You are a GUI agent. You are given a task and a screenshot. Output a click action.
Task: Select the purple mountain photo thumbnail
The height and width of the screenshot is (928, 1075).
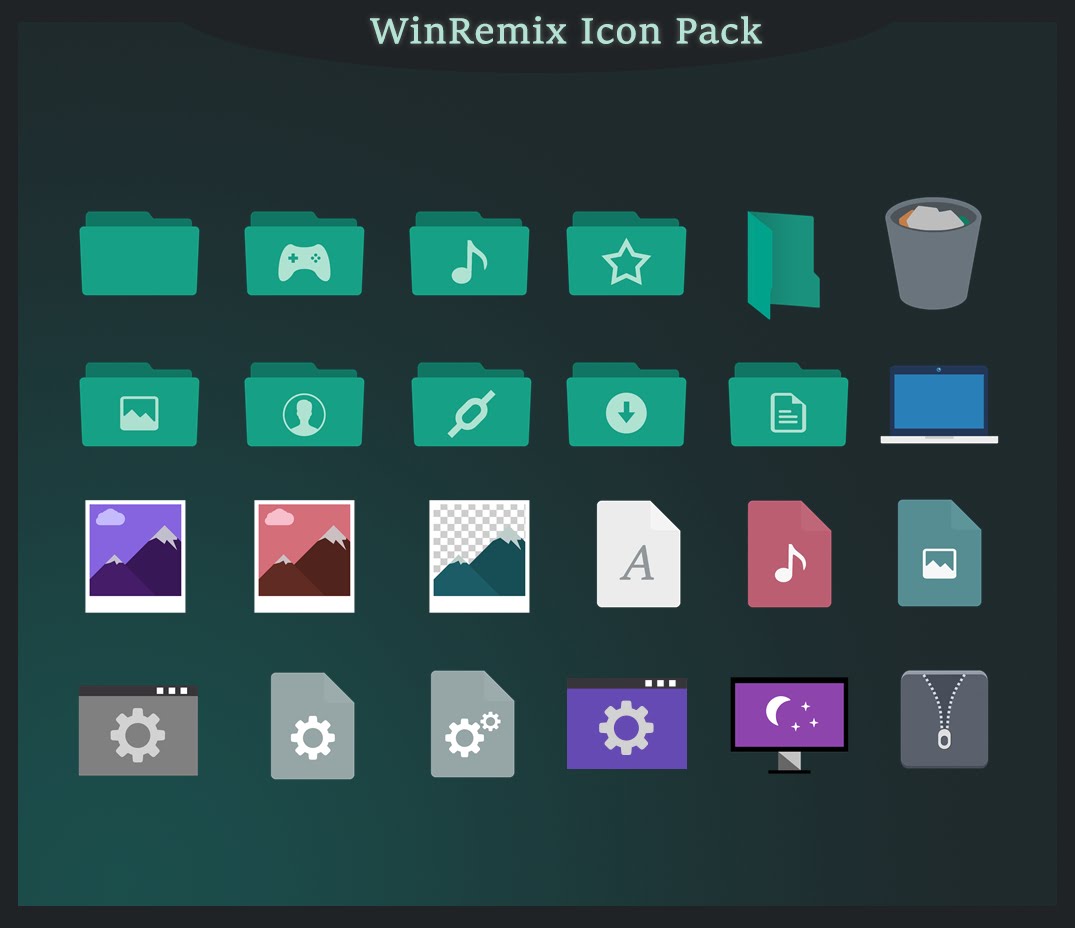coord(135,554)
